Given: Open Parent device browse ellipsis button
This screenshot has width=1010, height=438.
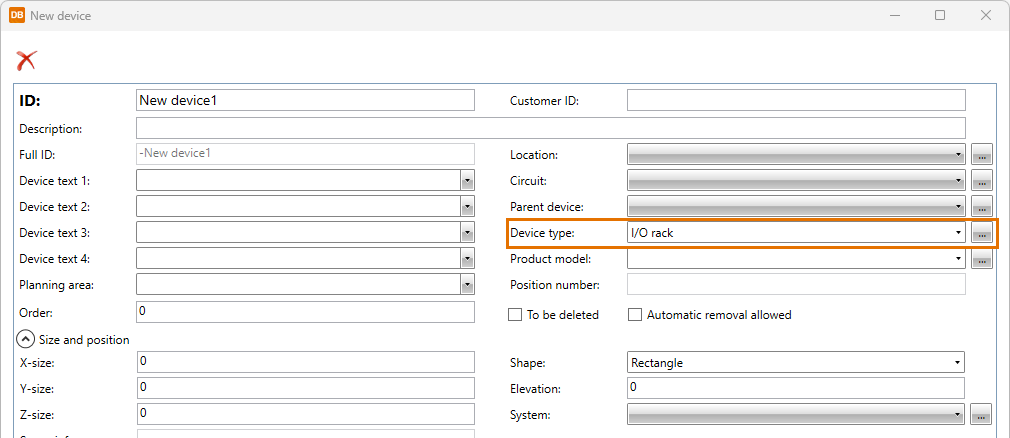Looking at the screenshot, I should click(x=981, y=207).
